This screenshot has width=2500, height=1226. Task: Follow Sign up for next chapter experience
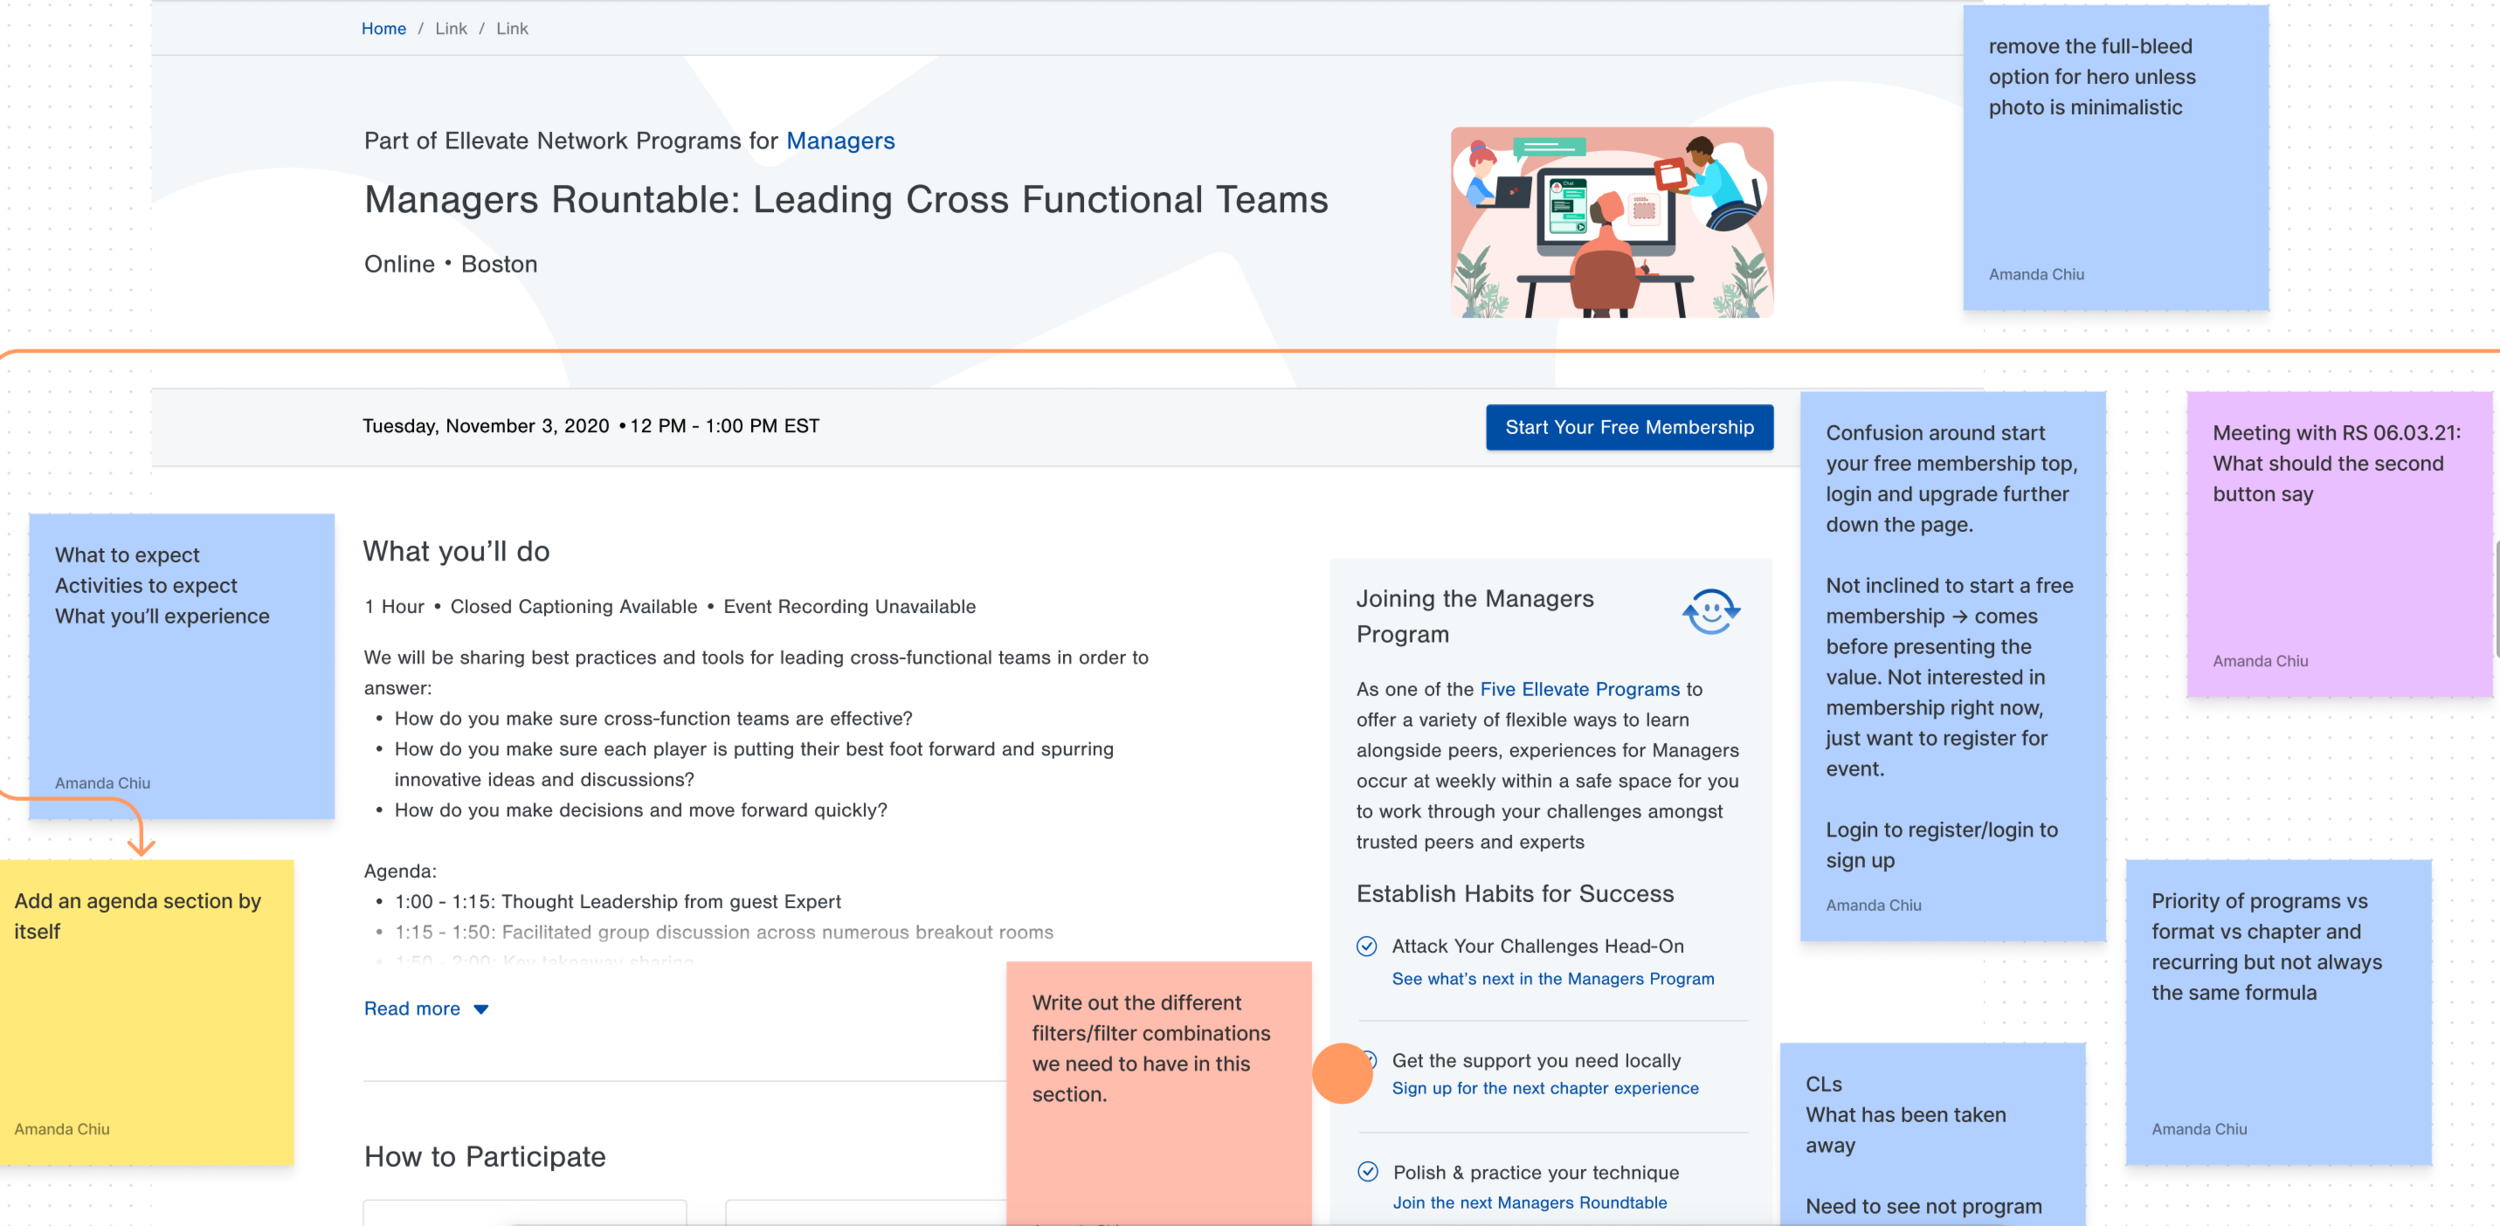pos(1545,1088)
